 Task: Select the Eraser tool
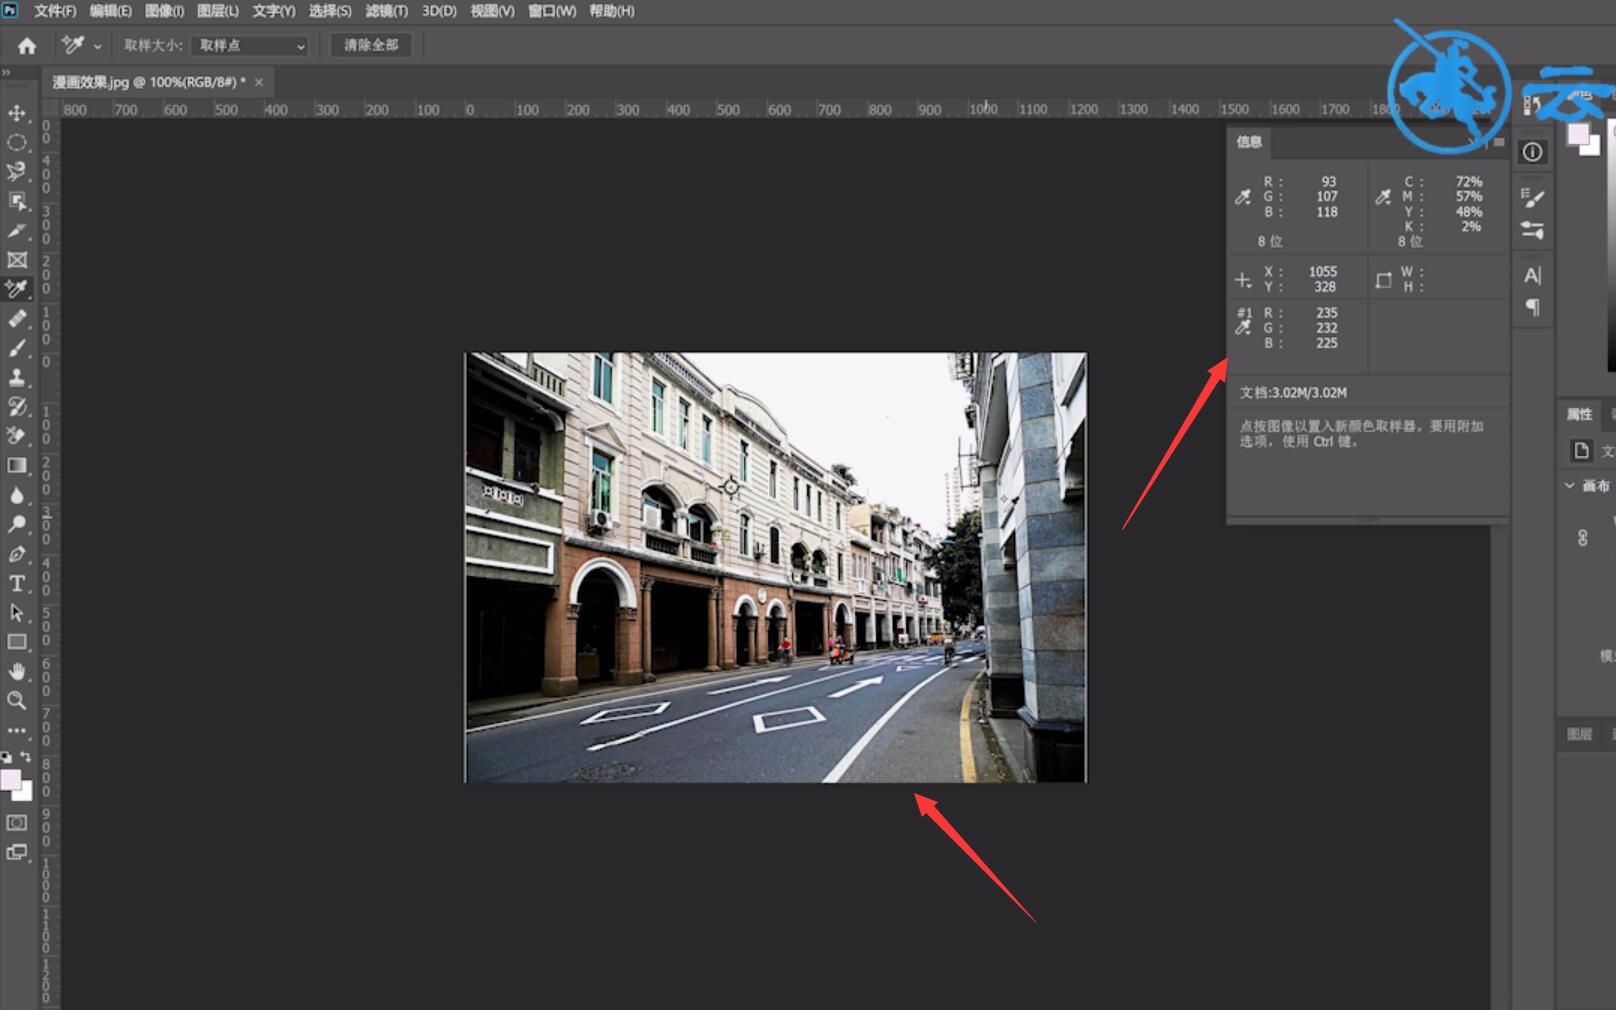(17, 436)
